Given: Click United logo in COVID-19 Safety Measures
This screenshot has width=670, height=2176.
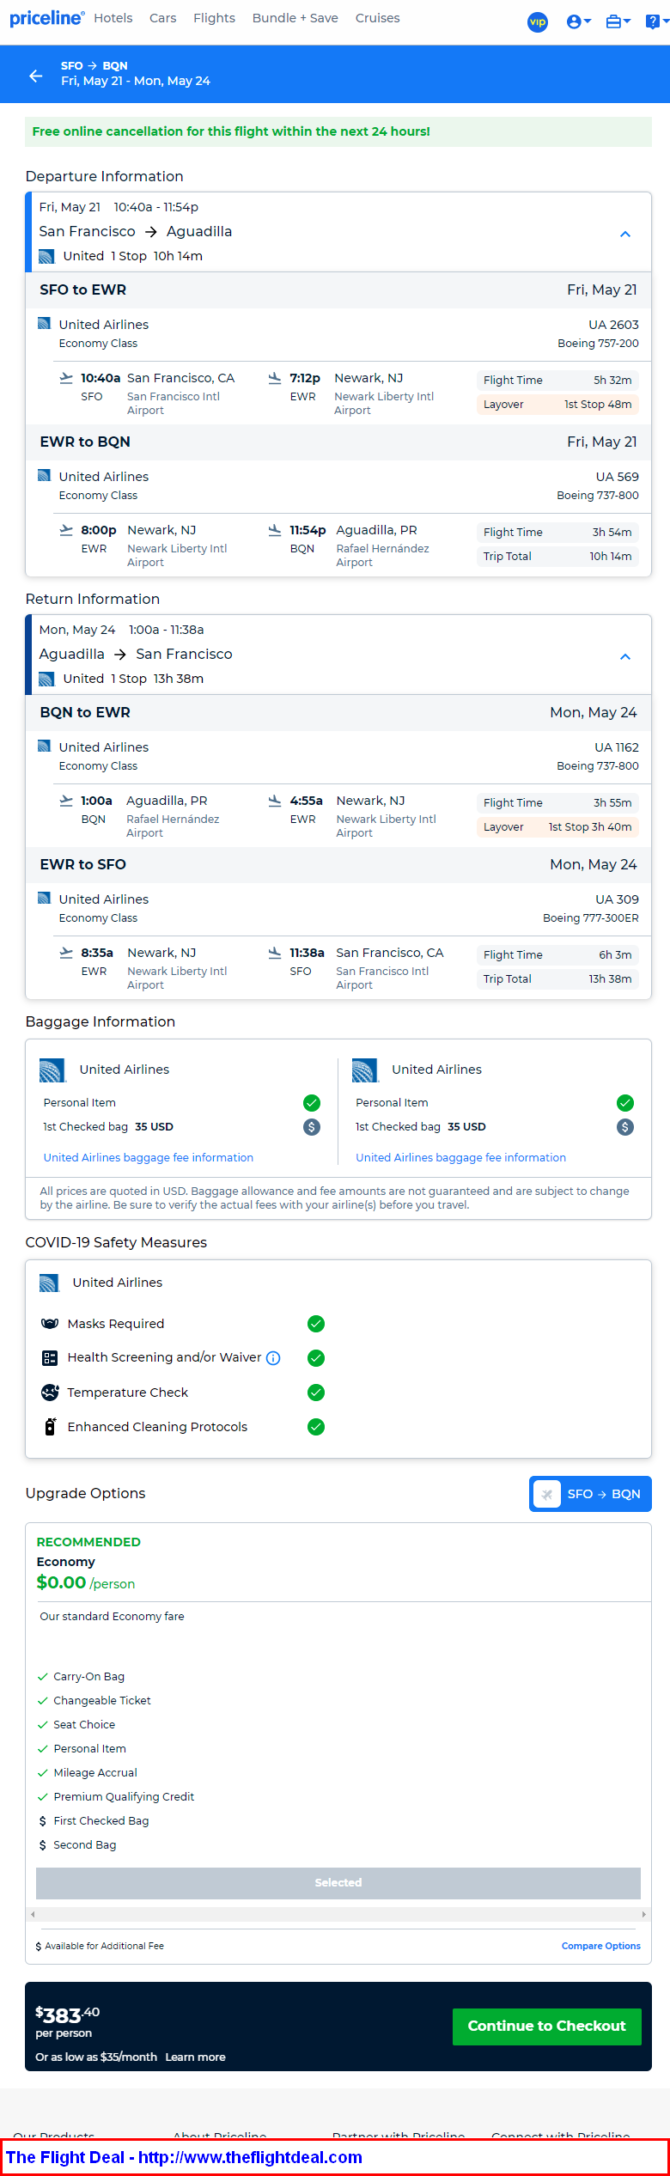Looking at the screenshot, I should [x=49, y=1283].
